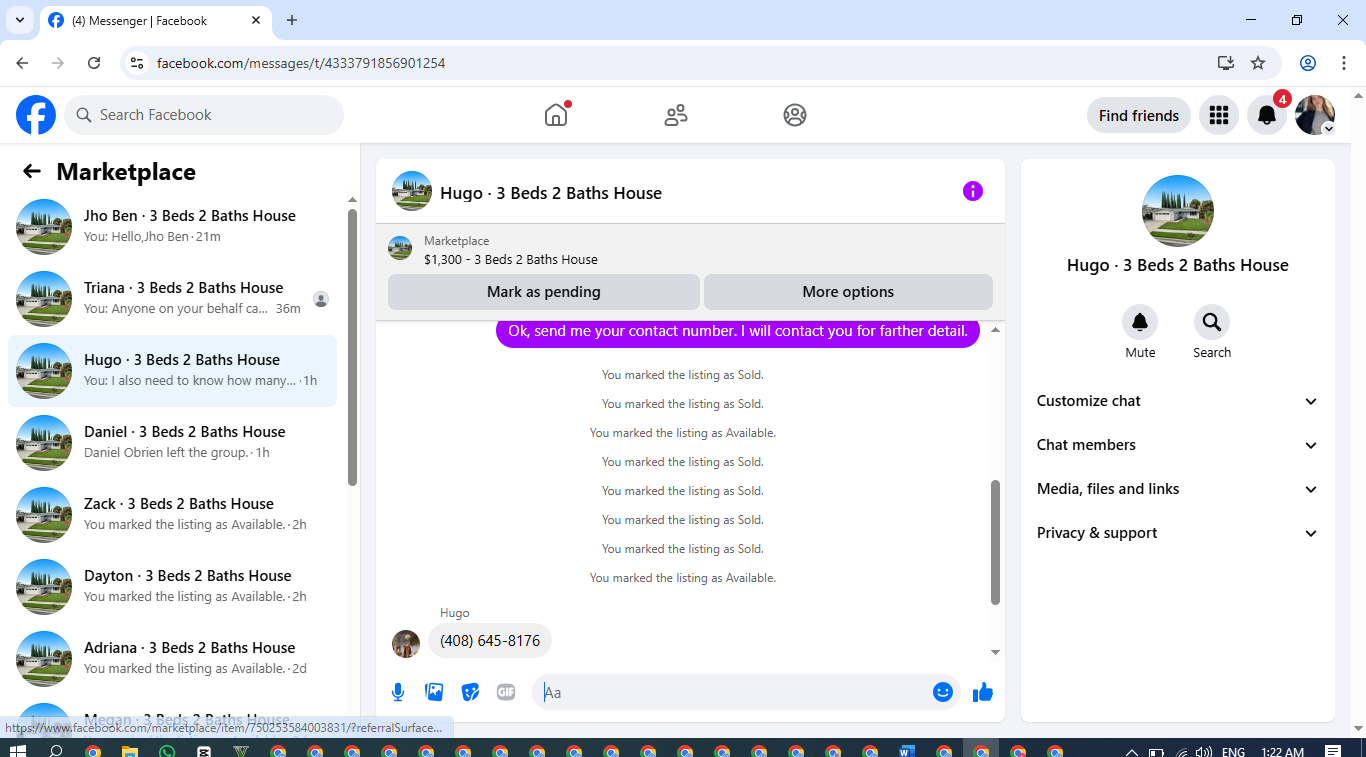Open the Dayton conversation
The height and width of the screenshot is (757, 1366).
coord(172,587)
